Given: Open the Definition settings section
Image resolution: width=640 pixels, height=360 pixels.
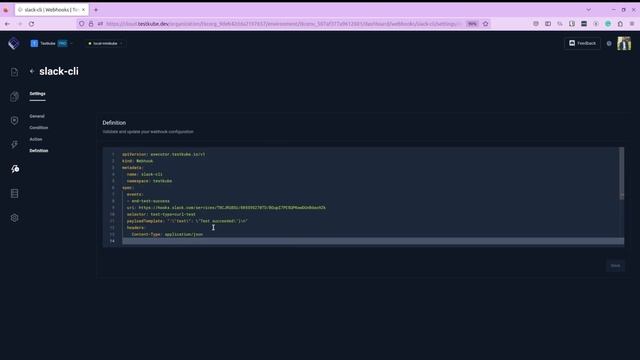Looking at the screenshot, I should (x=39, y=151).
